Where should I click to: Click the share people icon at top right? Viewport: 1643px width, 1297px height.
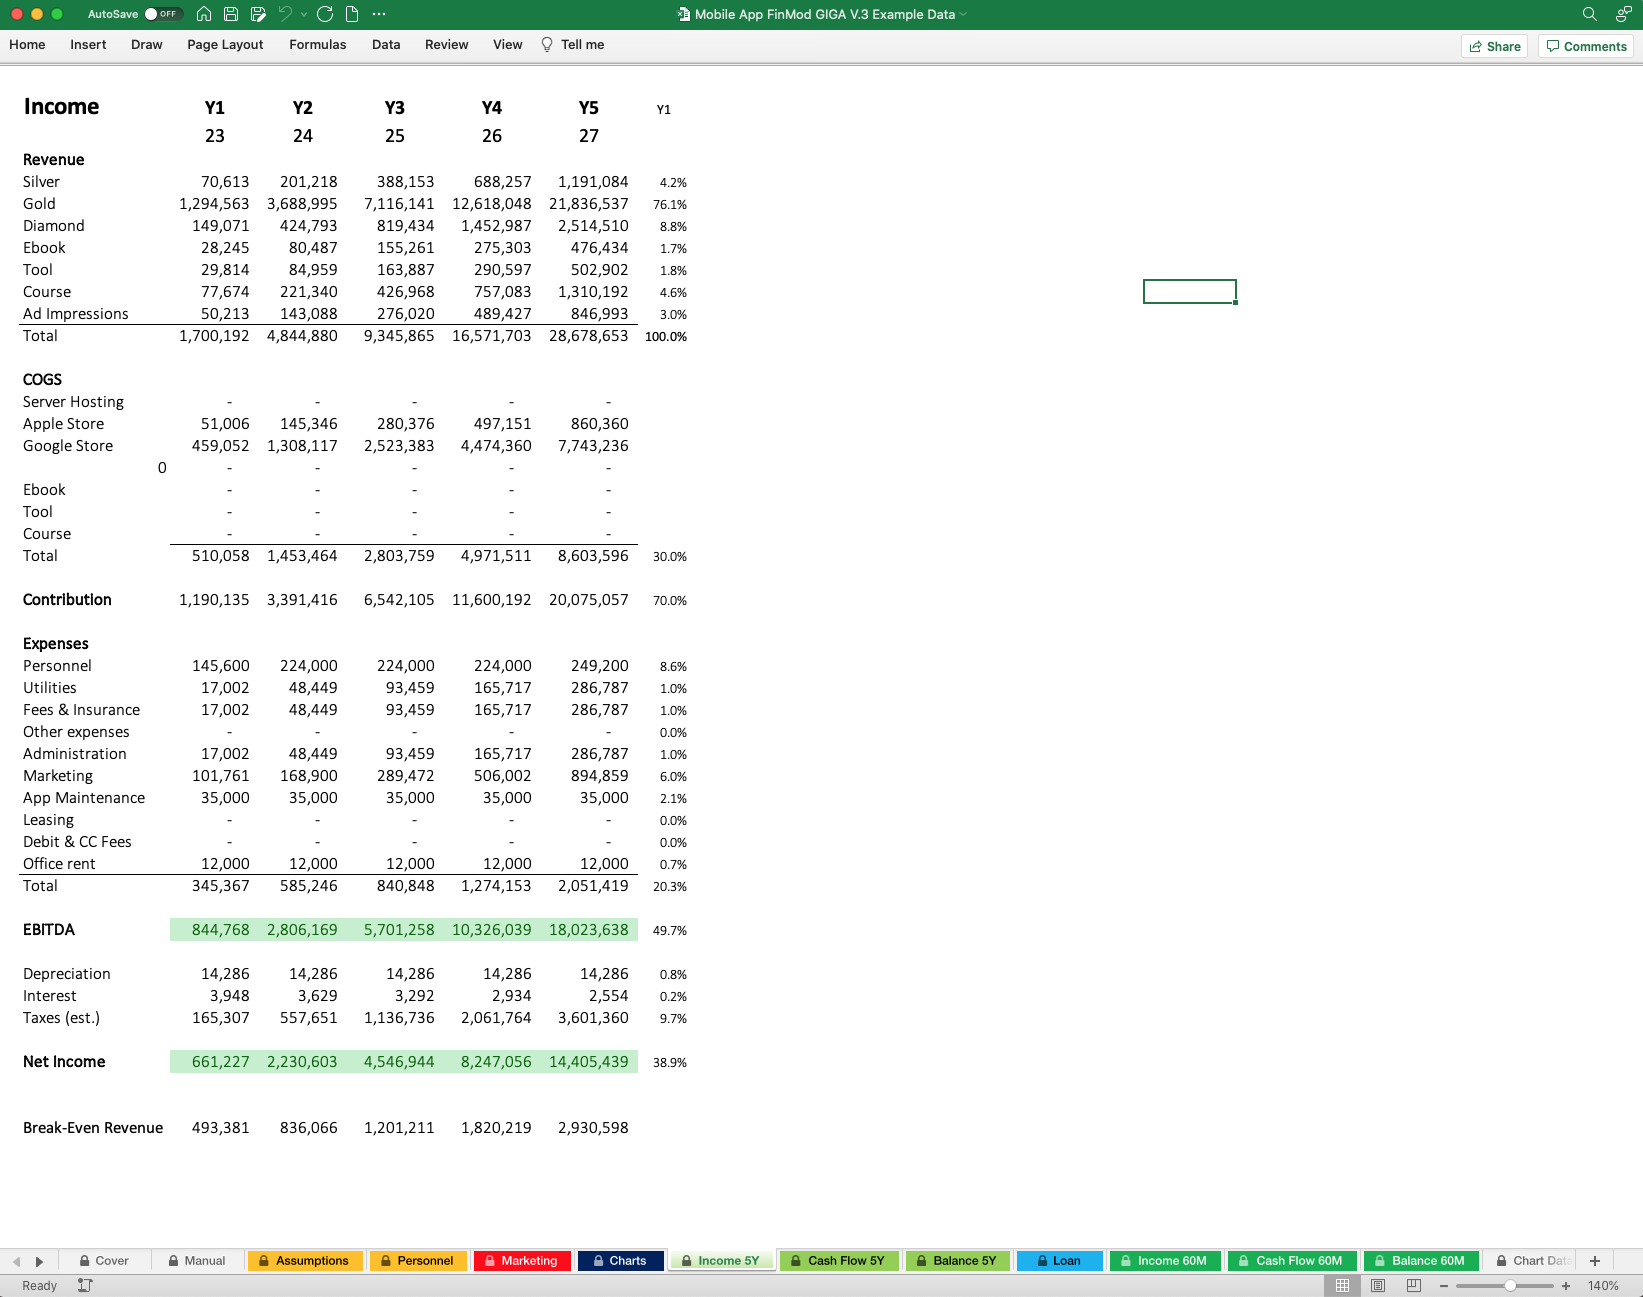[x=1623, y=14]
